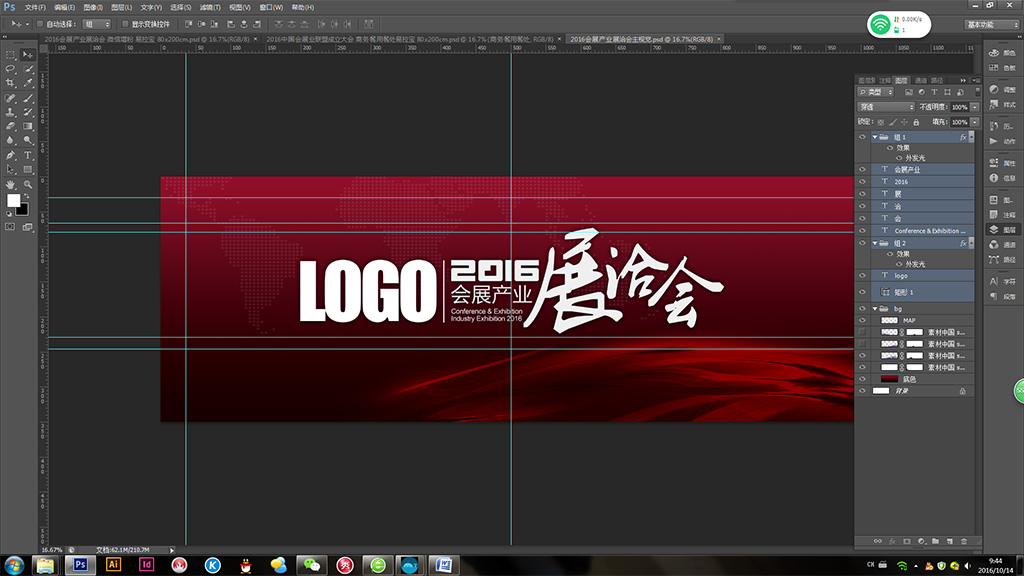Select the Conference & Exhibition text layer

coord(922,231)
